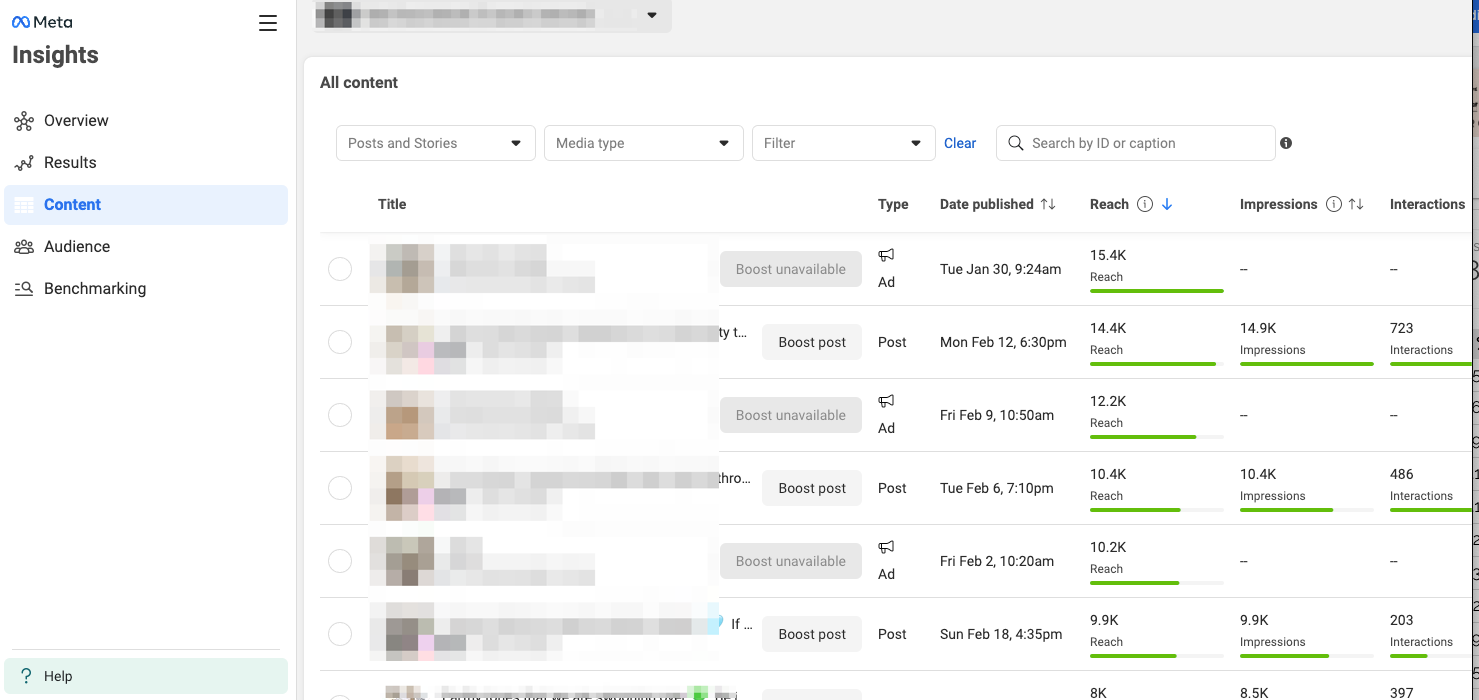Click the Meta logo
Viewport: 1479px width, 700px height.
point(41,20)
